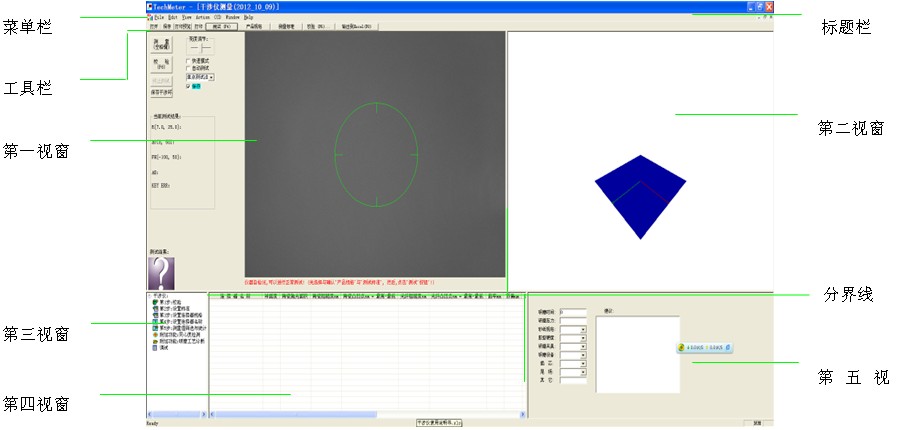Image resolution: width=899 pixels, height=430 pixels.
Task: Enable the 快速模式 checkbox
Action: (188, 61)
